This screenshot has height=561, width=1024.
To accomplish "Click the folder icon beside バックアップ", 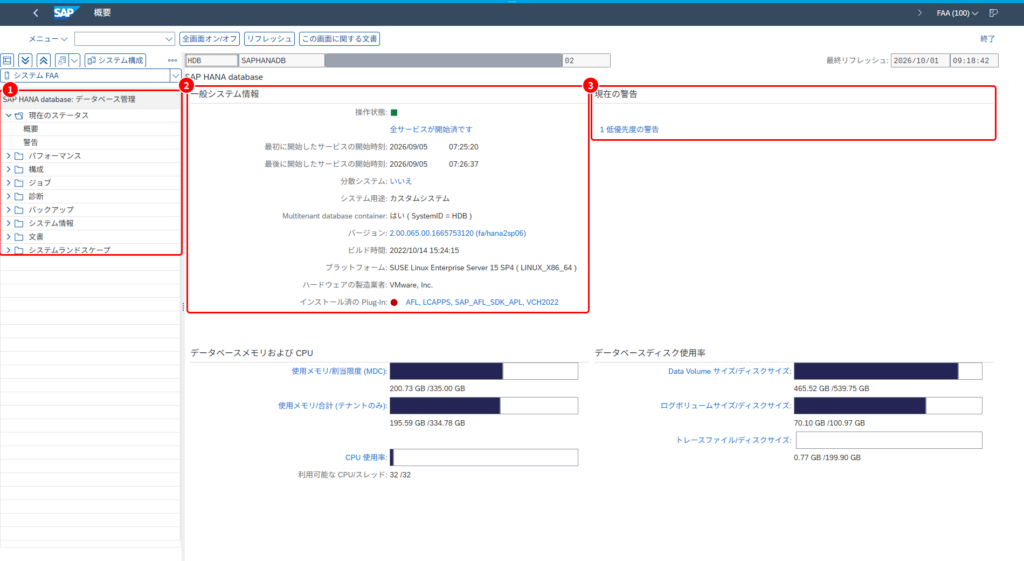I will point(20,210).
